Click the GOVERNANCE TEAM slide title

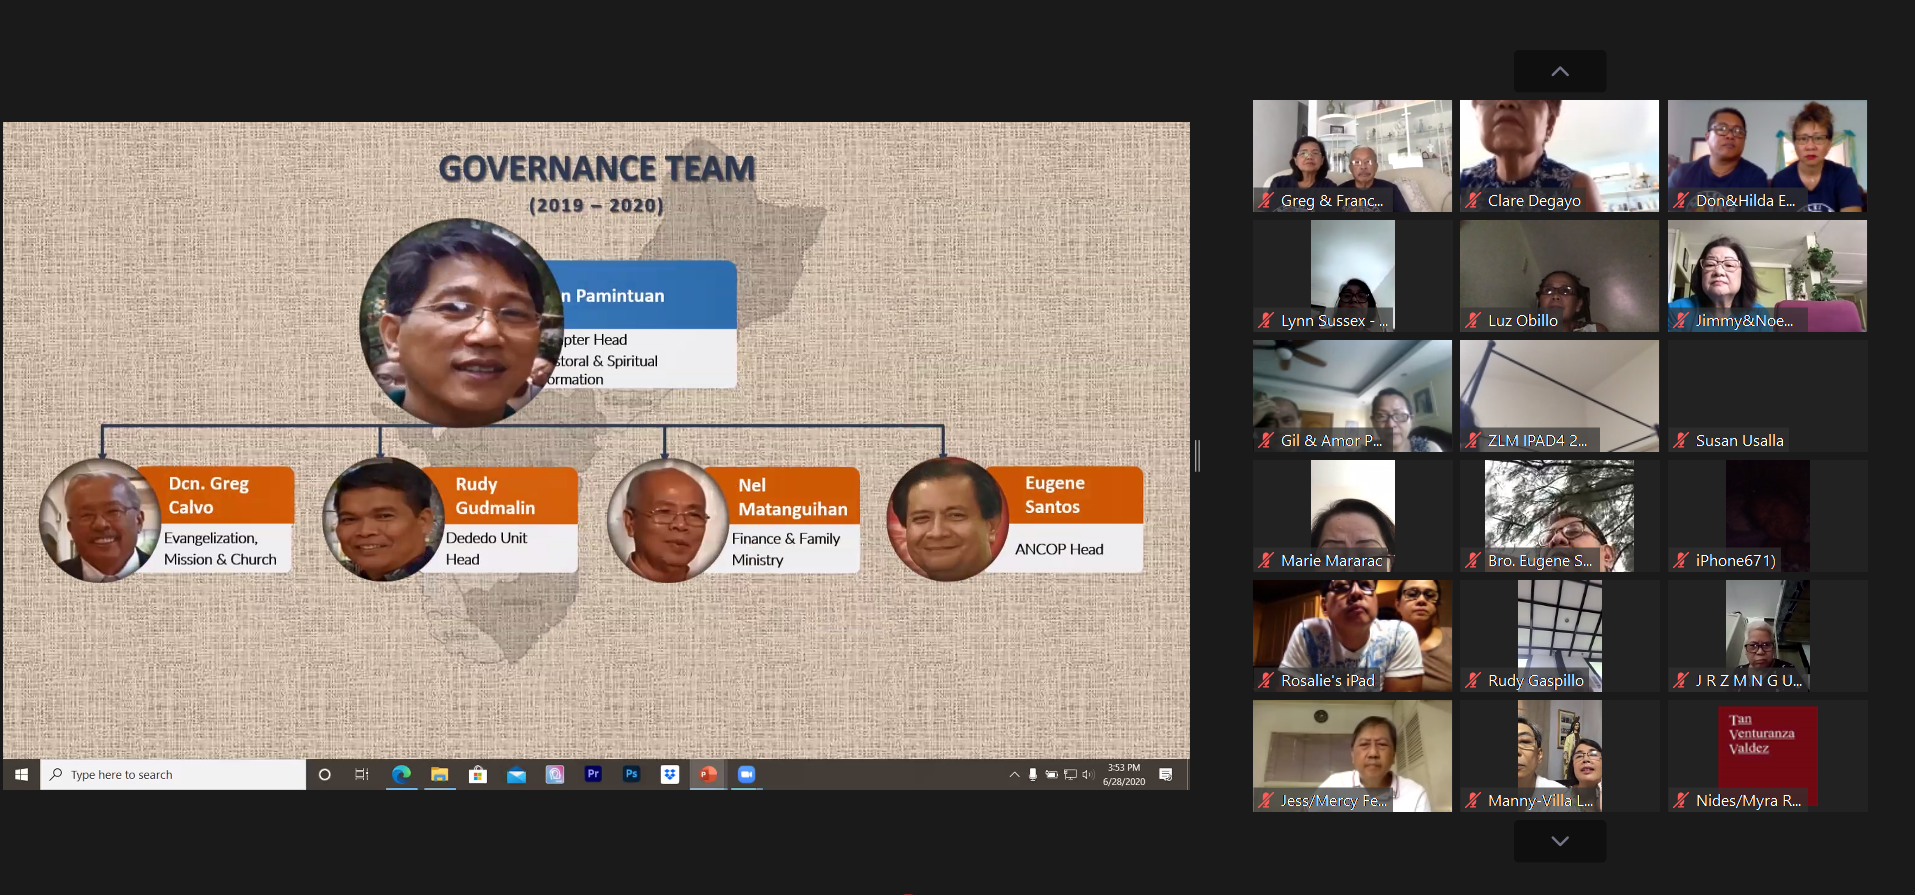[x=597, y=168]
